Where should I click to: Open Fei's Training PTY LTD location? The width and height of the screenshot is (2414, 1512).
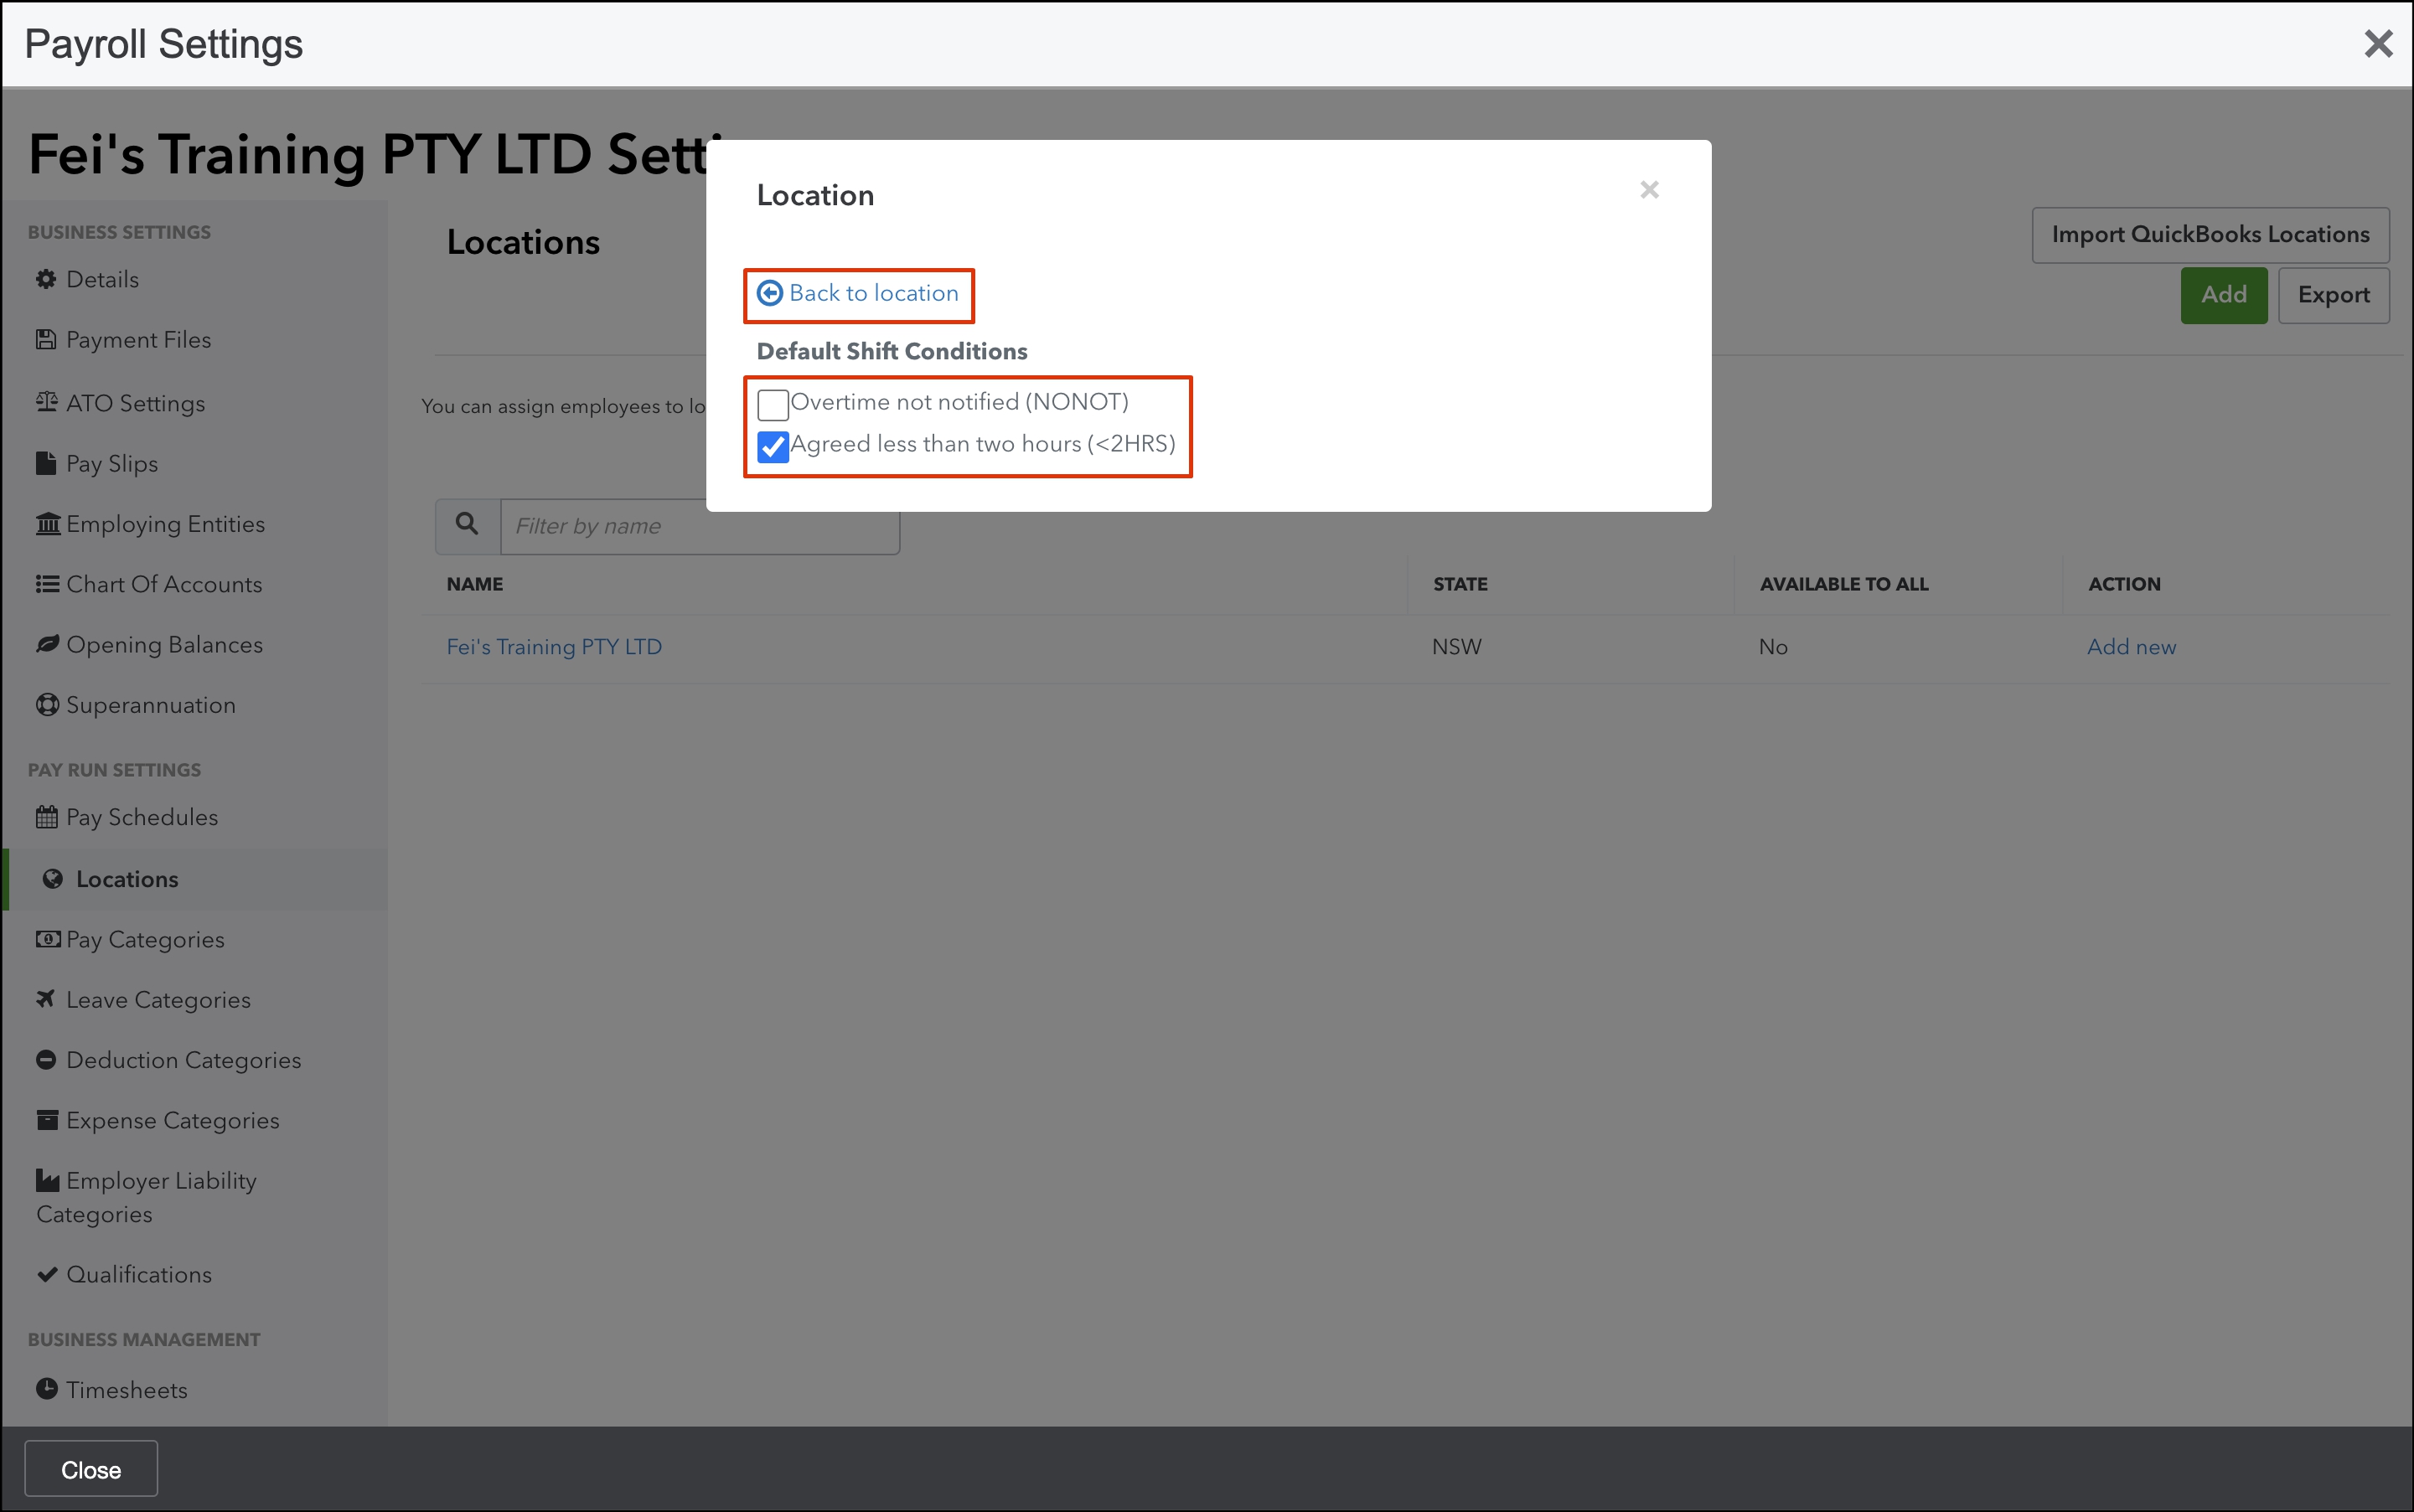pos(554,647)
